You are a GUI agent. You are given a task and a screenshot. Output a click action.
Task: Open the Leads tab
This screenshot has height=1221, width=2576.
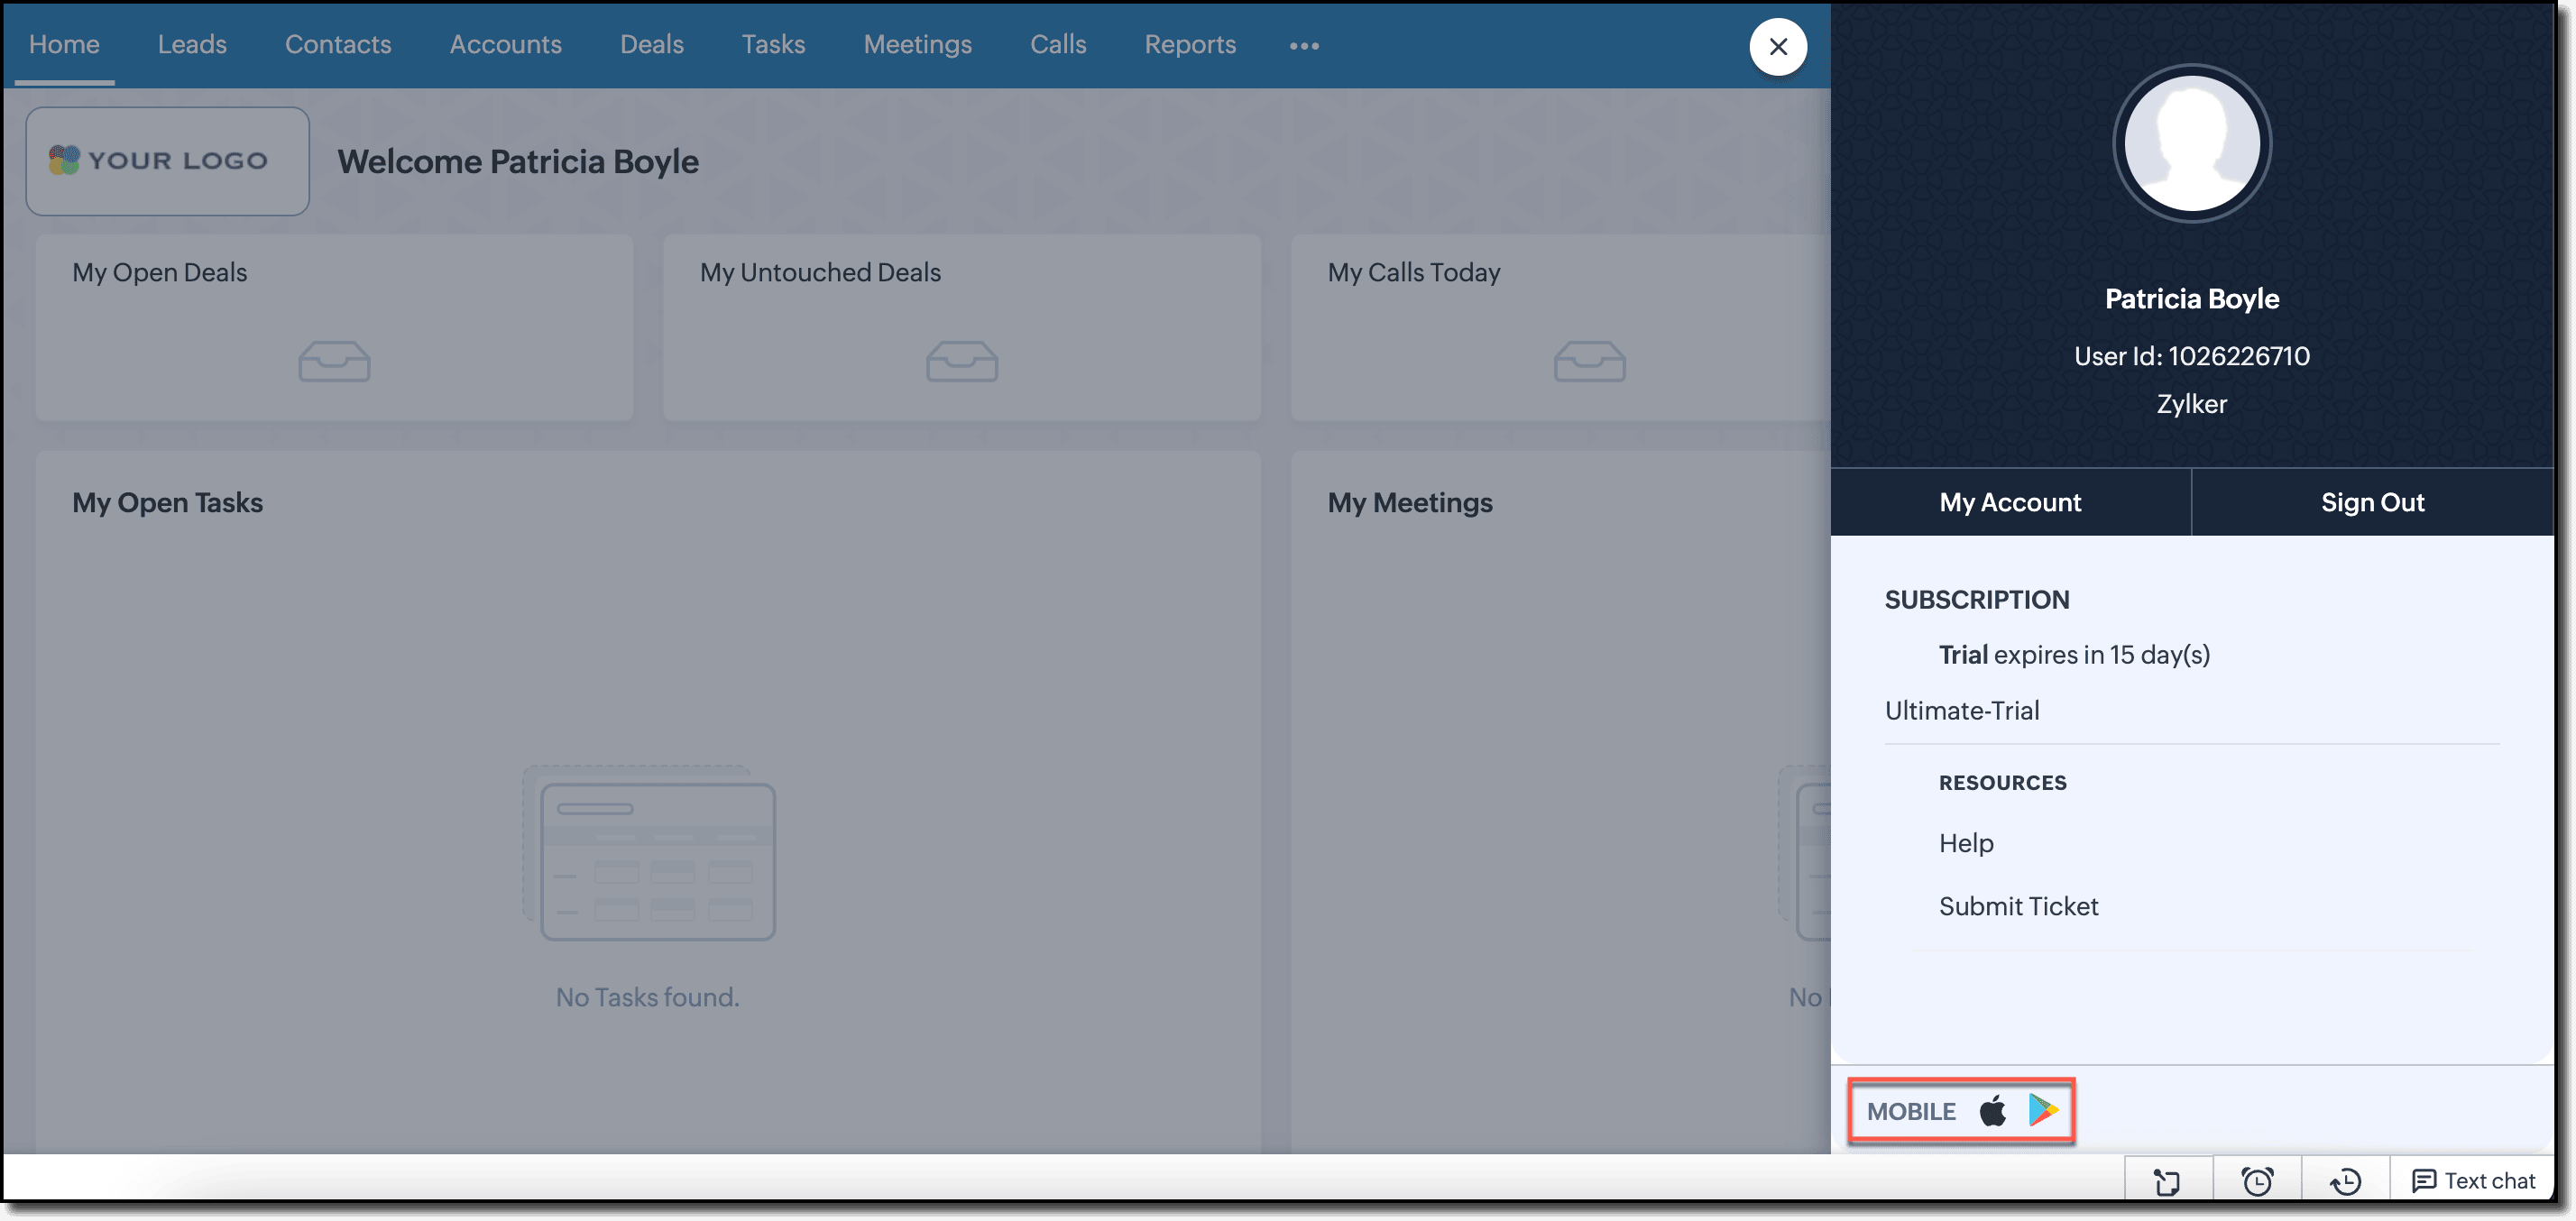click(192, 44)
